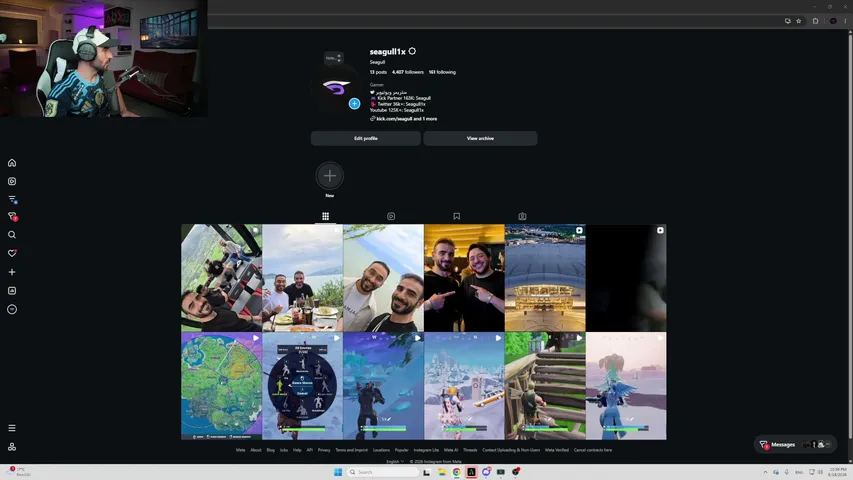Click the settings gear beside seagull1x
853x480 pixels.
point(412,51)
